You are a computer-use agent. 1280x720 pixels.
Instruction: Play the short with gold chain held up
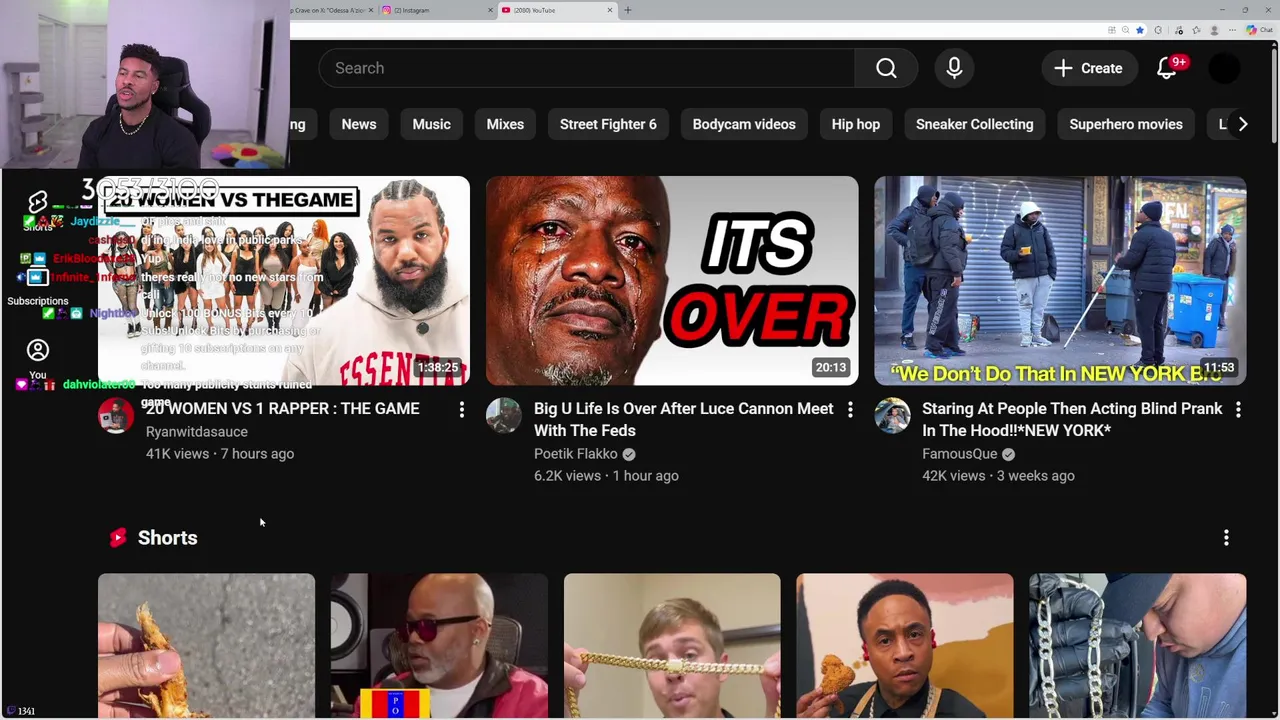pos(672,646)
